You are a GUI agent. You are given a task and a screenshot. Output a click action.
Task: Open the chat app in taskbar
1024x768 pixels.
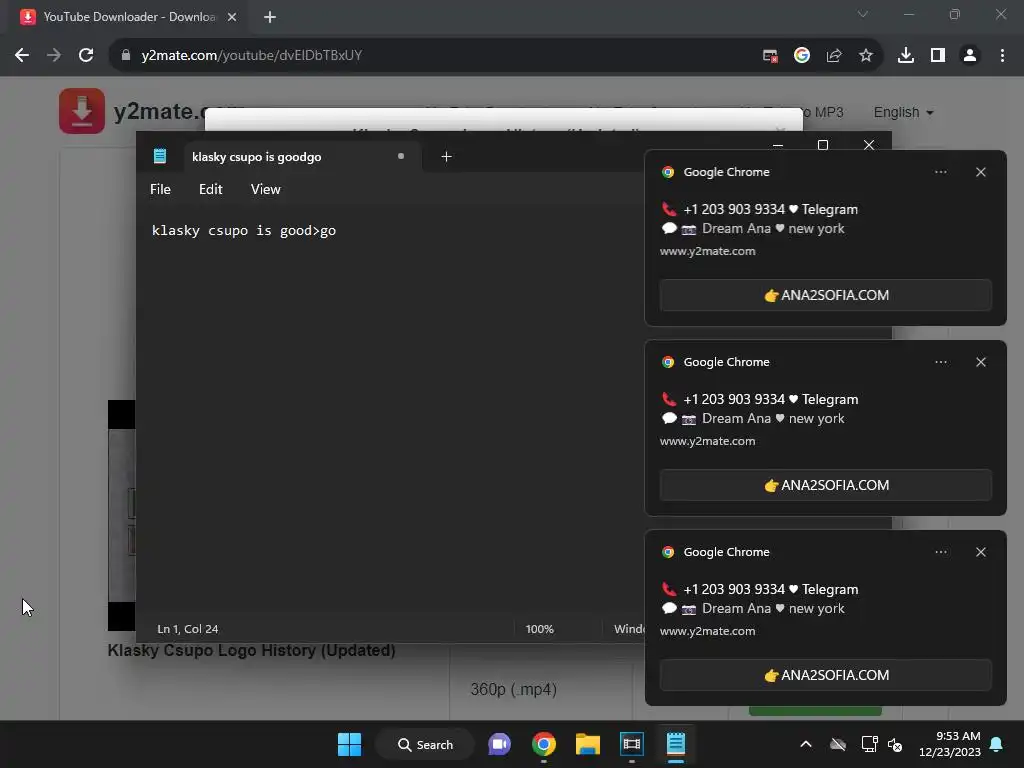[x=500, y=744]
